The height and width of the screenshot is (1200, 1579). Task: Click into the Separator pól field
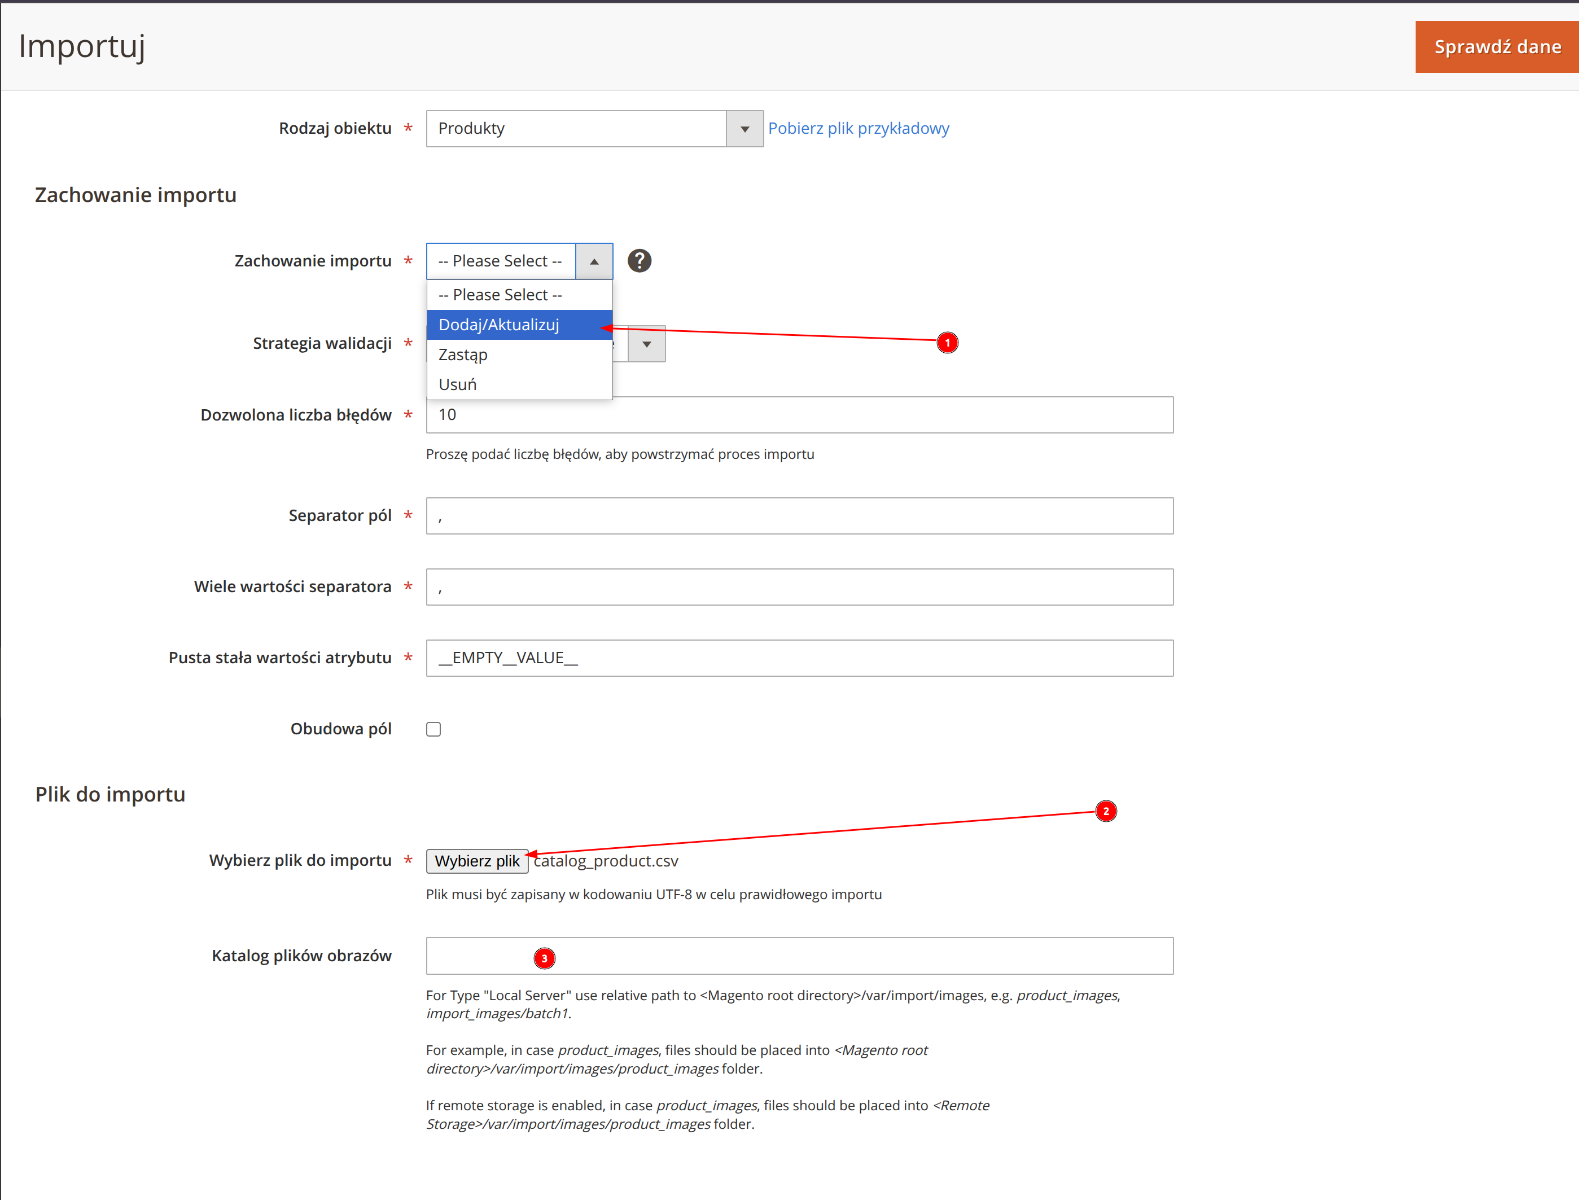[799, 516]
